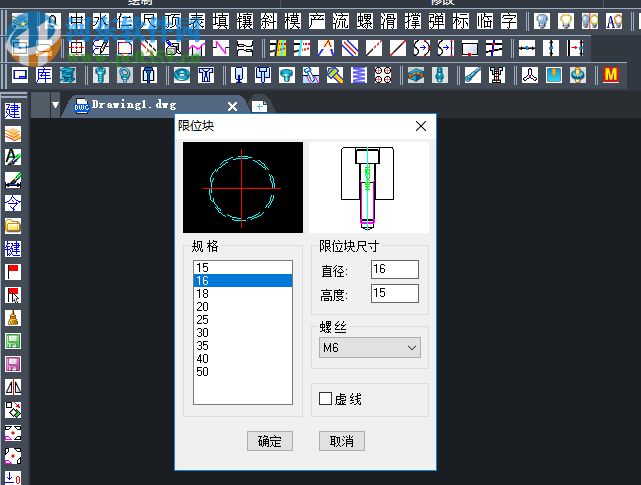Viewport: 641px width, 485px height.
Task: Click the 高度 input field
Action: 395,293
